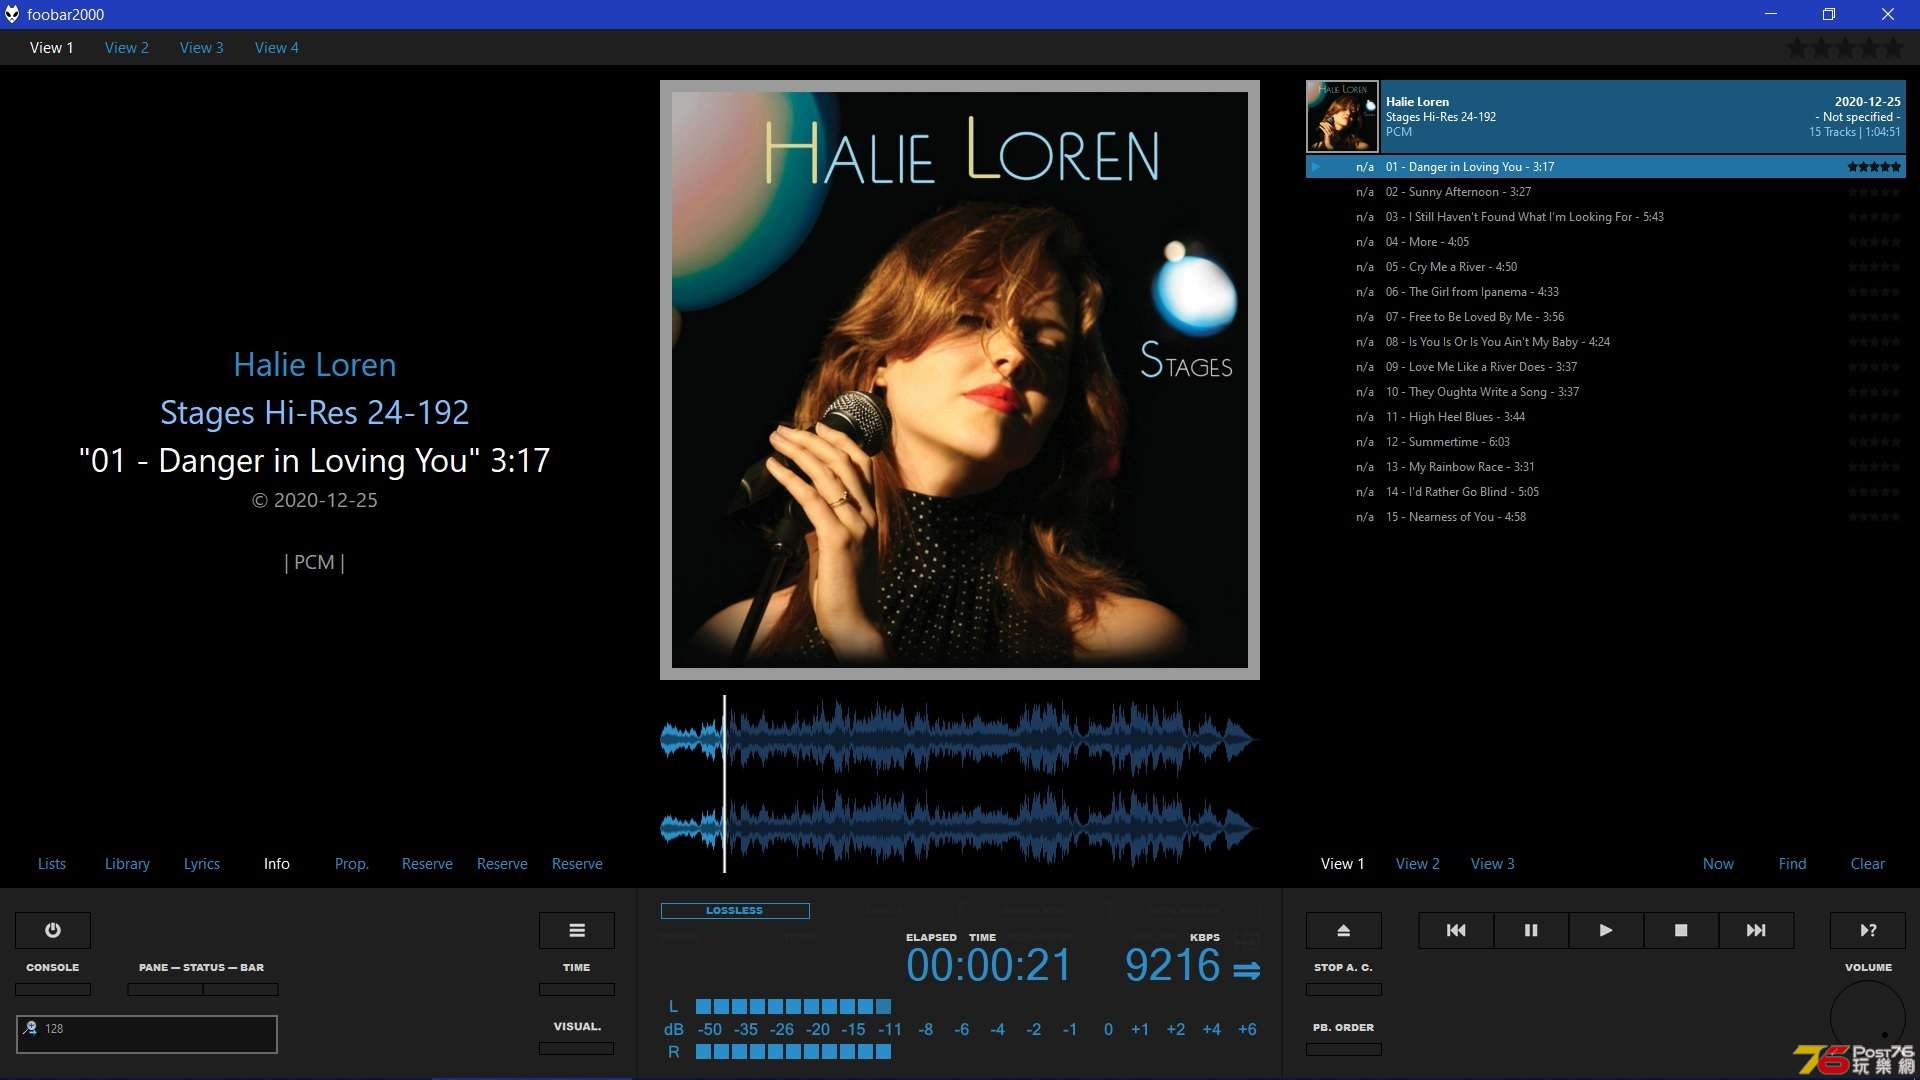The width and height of the screenshot is (1920, 1080).
Task: Select track 11 - High Heel Blues
Action: tap(1606, 417)
